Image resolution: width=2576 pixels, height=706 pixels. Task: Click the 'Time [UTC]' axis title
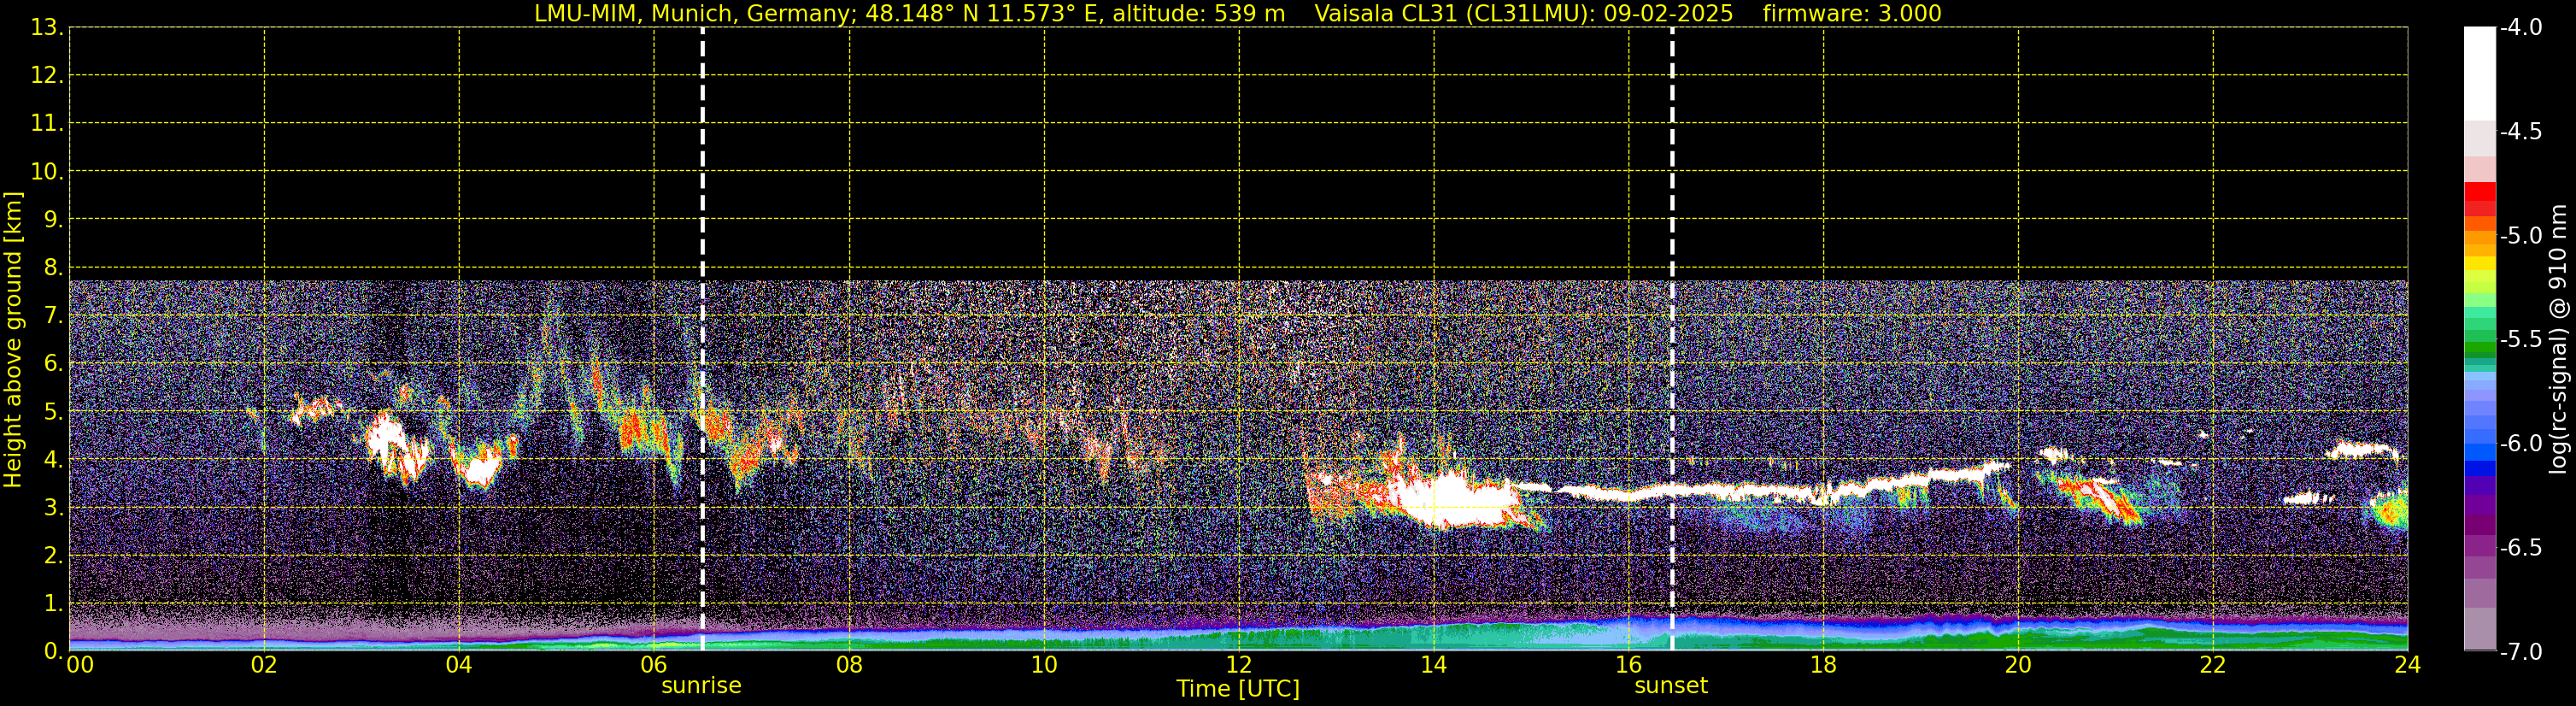1238,689
